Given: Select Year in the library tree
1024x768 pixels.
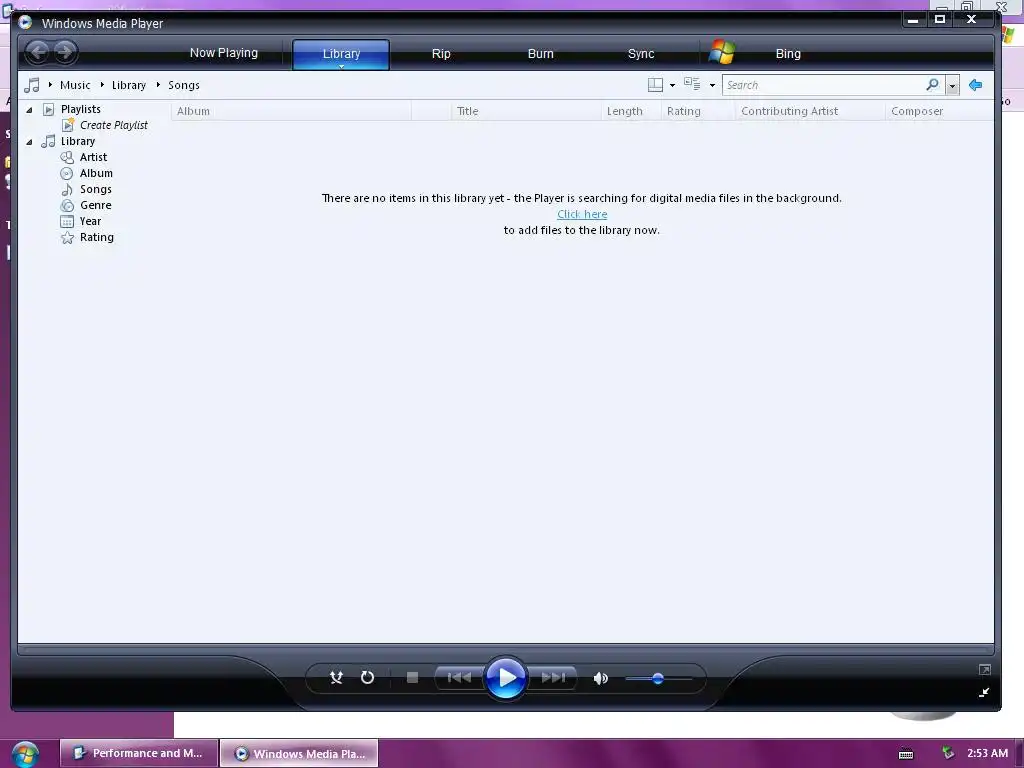Looking at the screenshot, I should click(90, 221).
